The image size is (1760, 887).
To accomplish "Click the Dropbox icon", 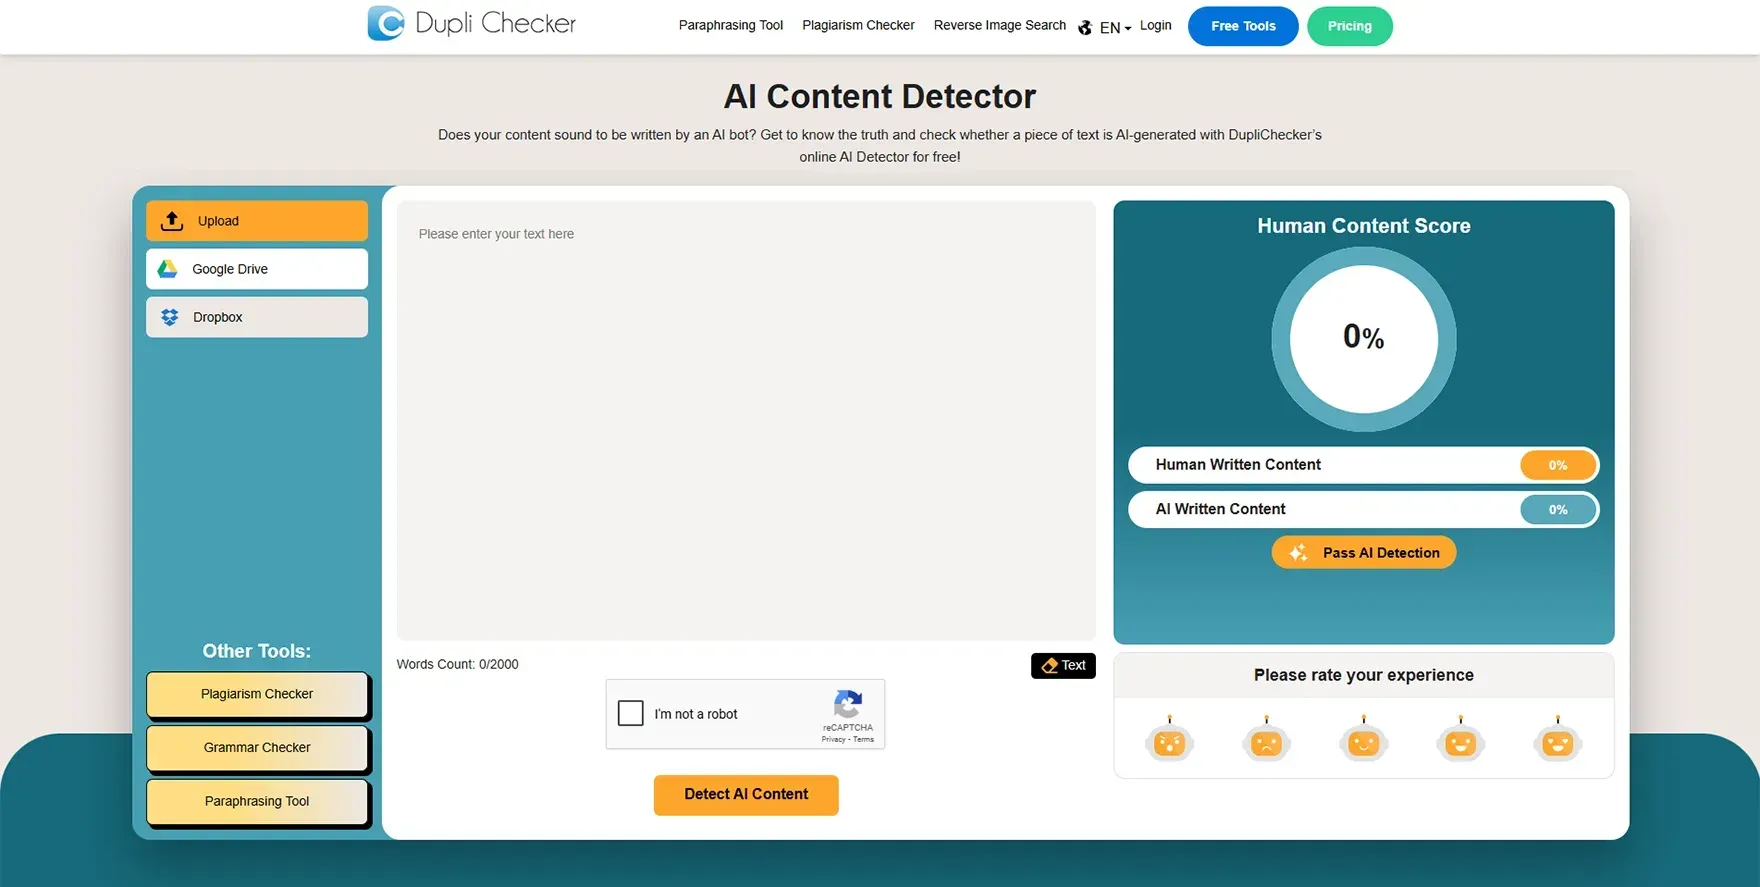I will [170, 317].
